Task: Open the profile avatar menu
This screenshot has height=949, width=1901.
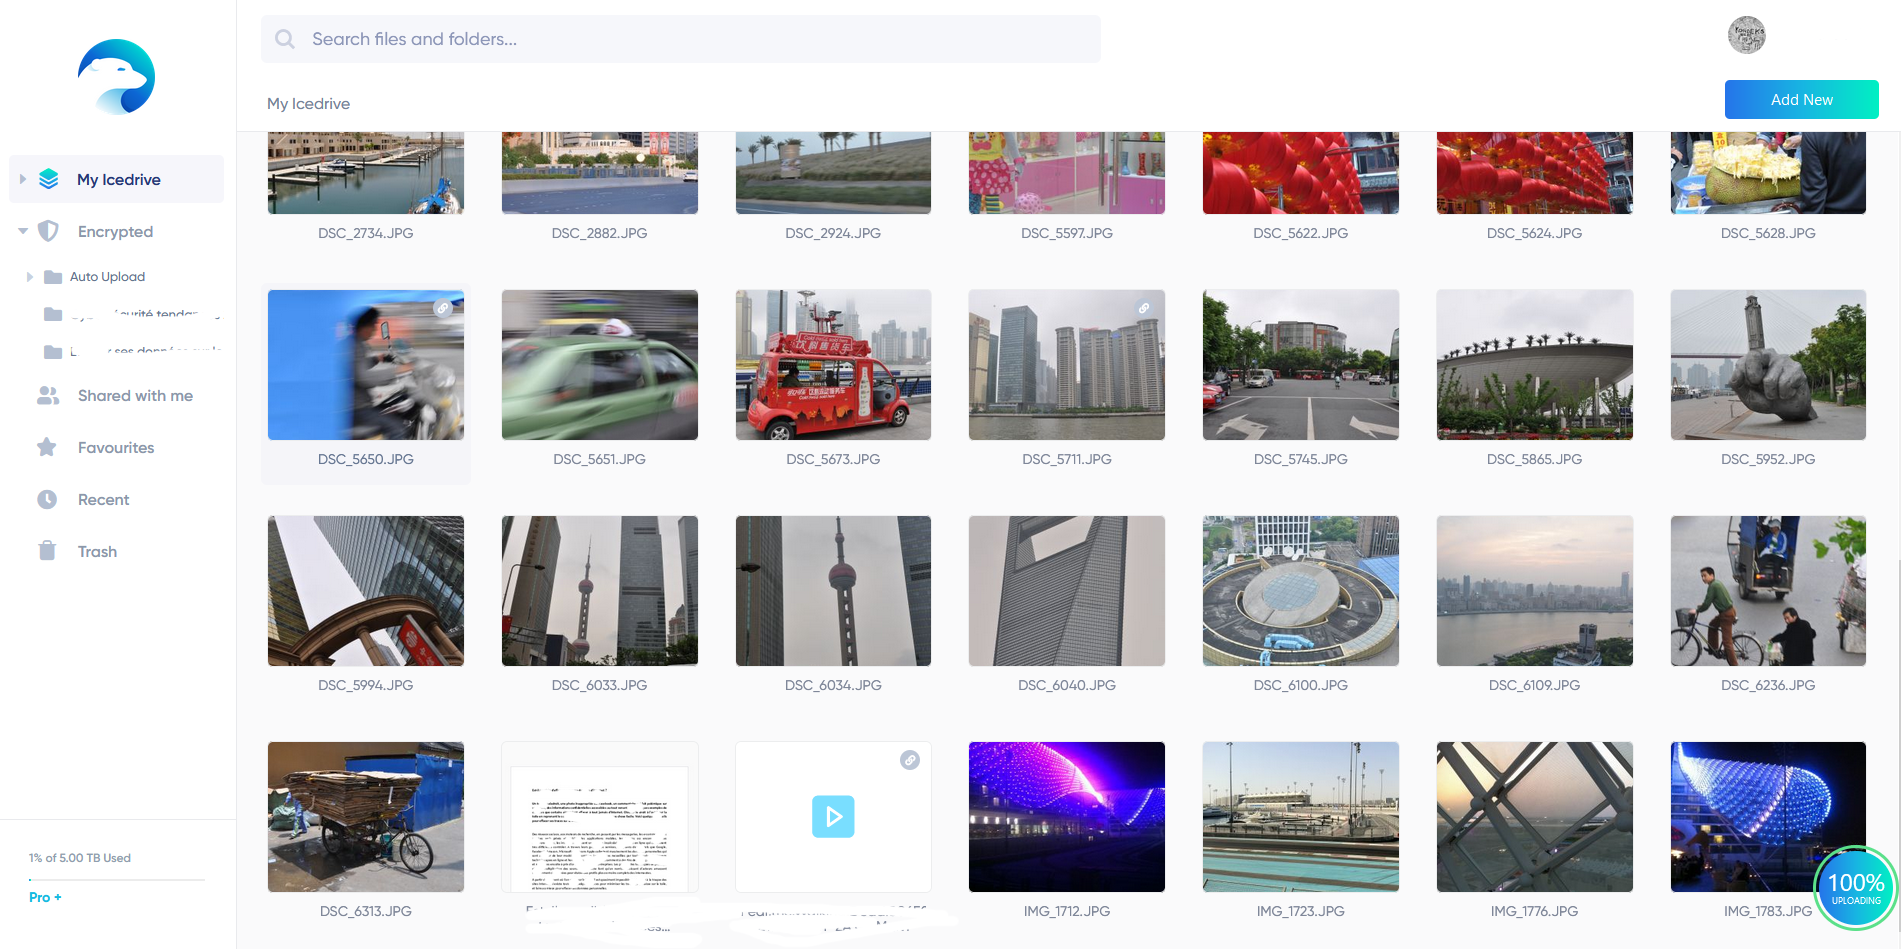Action: tap(1746, 34)
